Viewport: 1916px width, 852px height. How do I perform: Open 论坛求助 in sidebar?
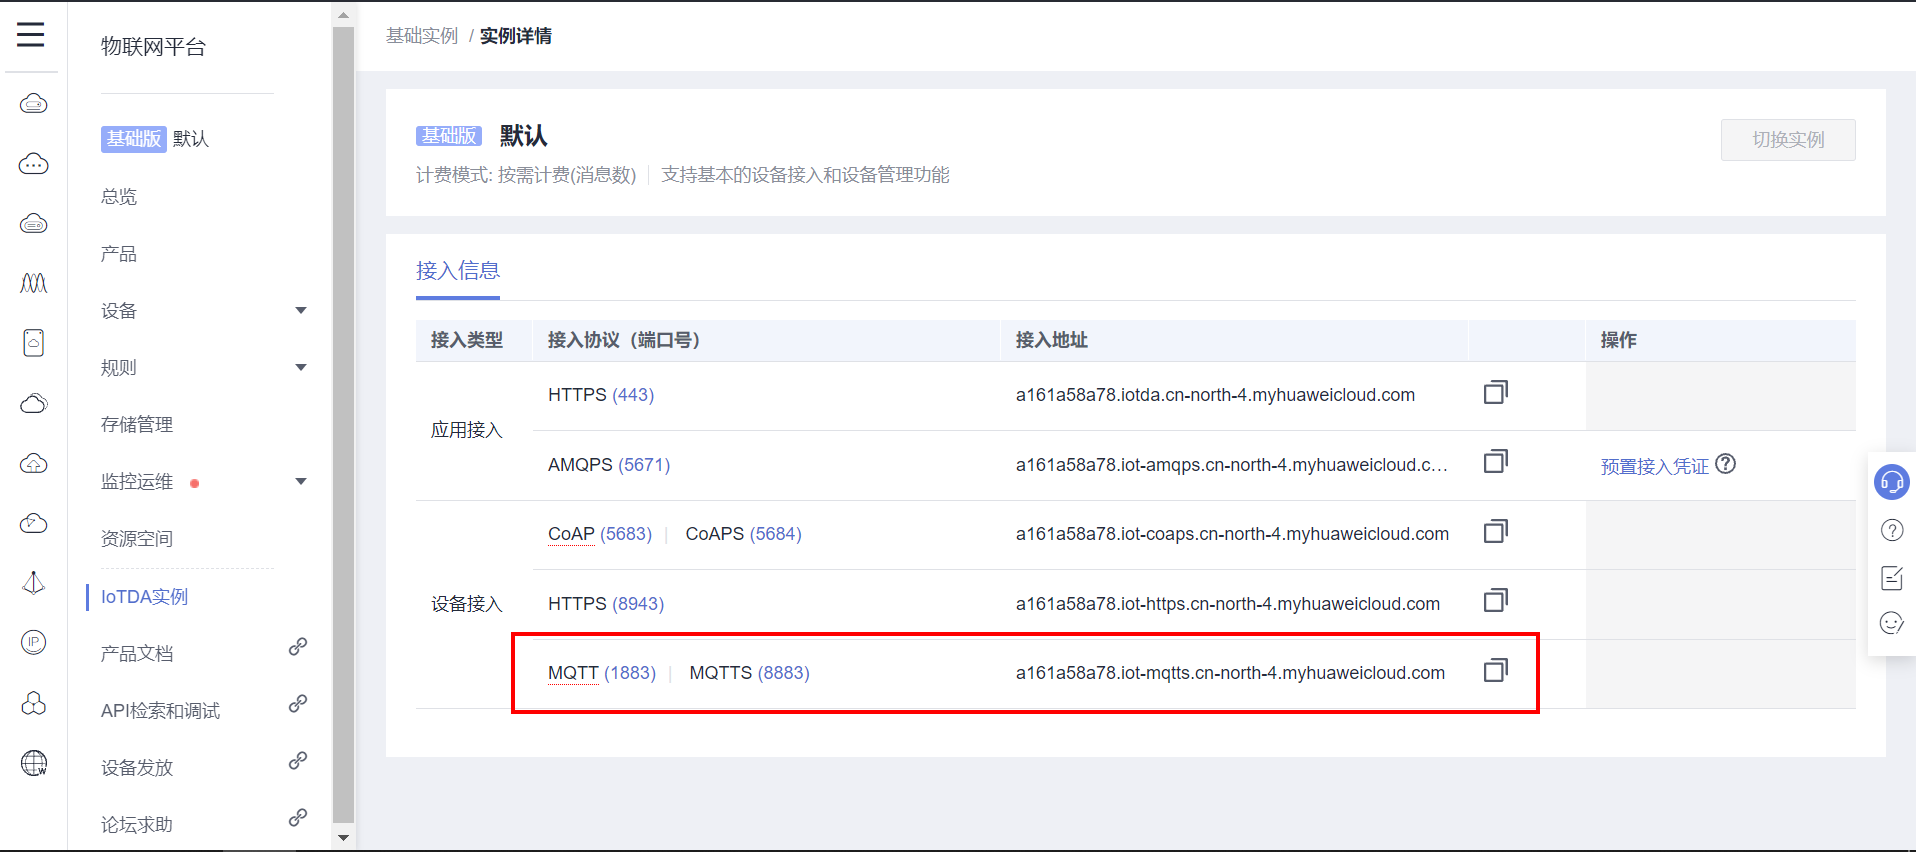pyautogui.click(x=137, y=825)
